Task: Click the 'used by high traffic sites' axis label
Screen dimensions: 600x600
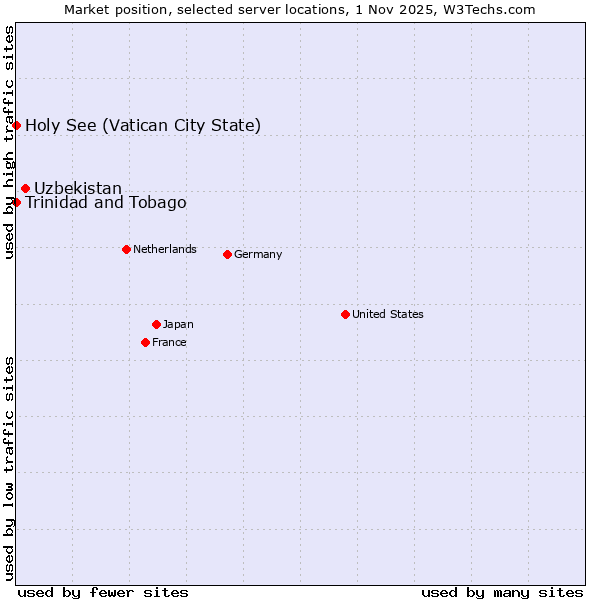Action: (x=9, y=142)
